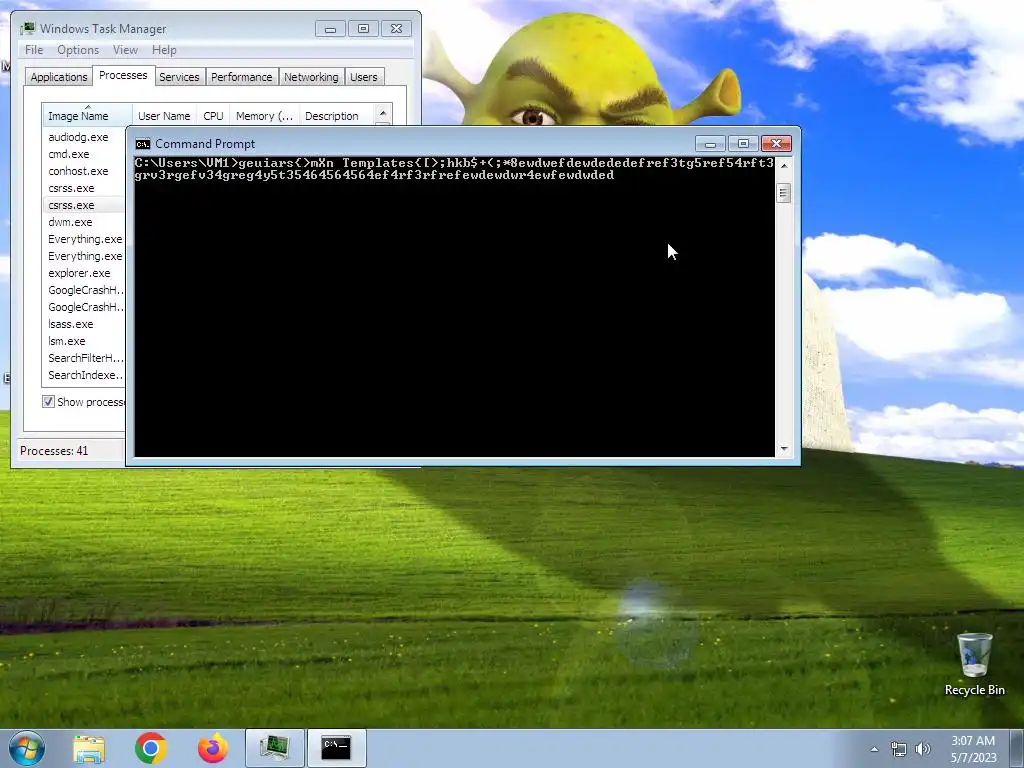Sort processes by User Name column
The height and width of the screenshot is (768, 1024).
click(x=164, y=115)
